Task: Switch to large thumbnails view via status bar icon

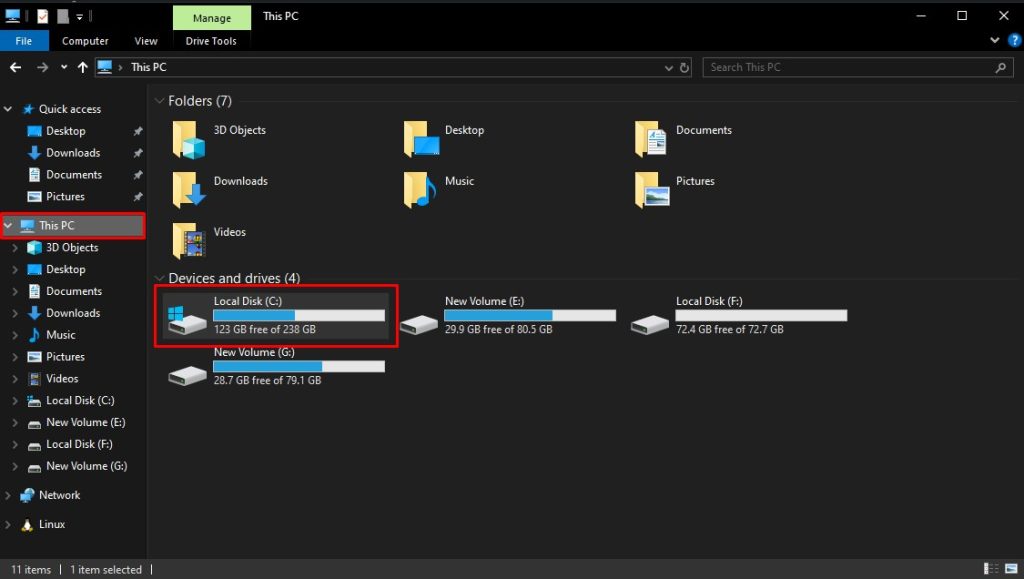Action: (x=1009, y=568)
